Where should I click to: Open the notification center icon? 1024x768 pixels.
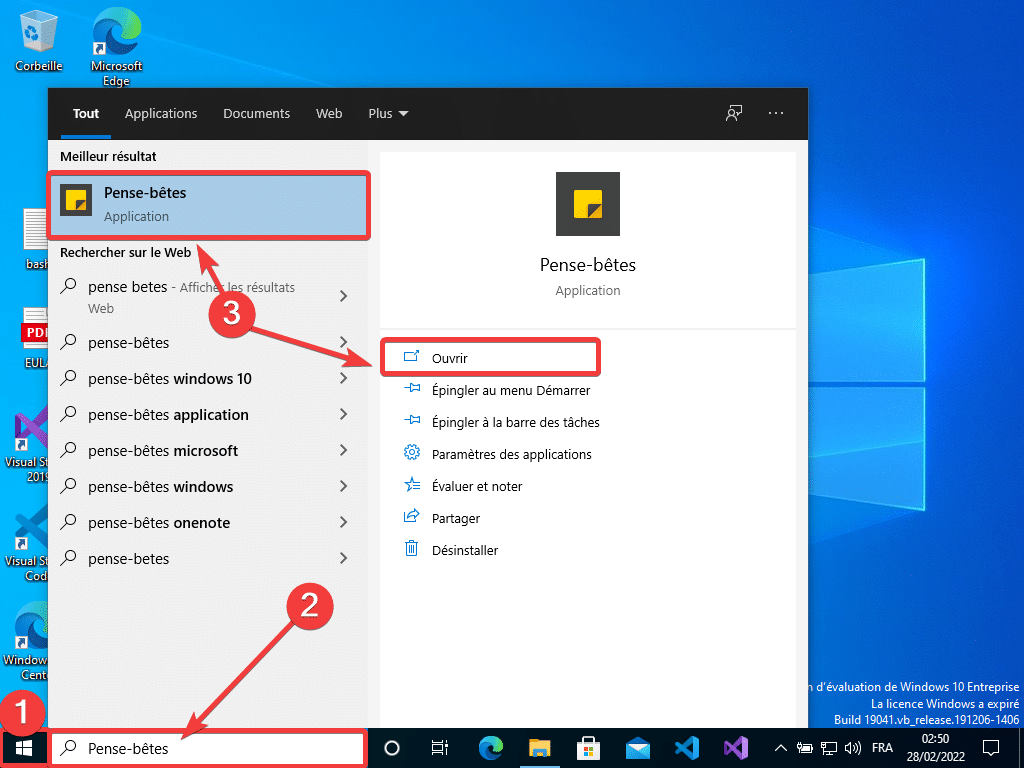991,748
